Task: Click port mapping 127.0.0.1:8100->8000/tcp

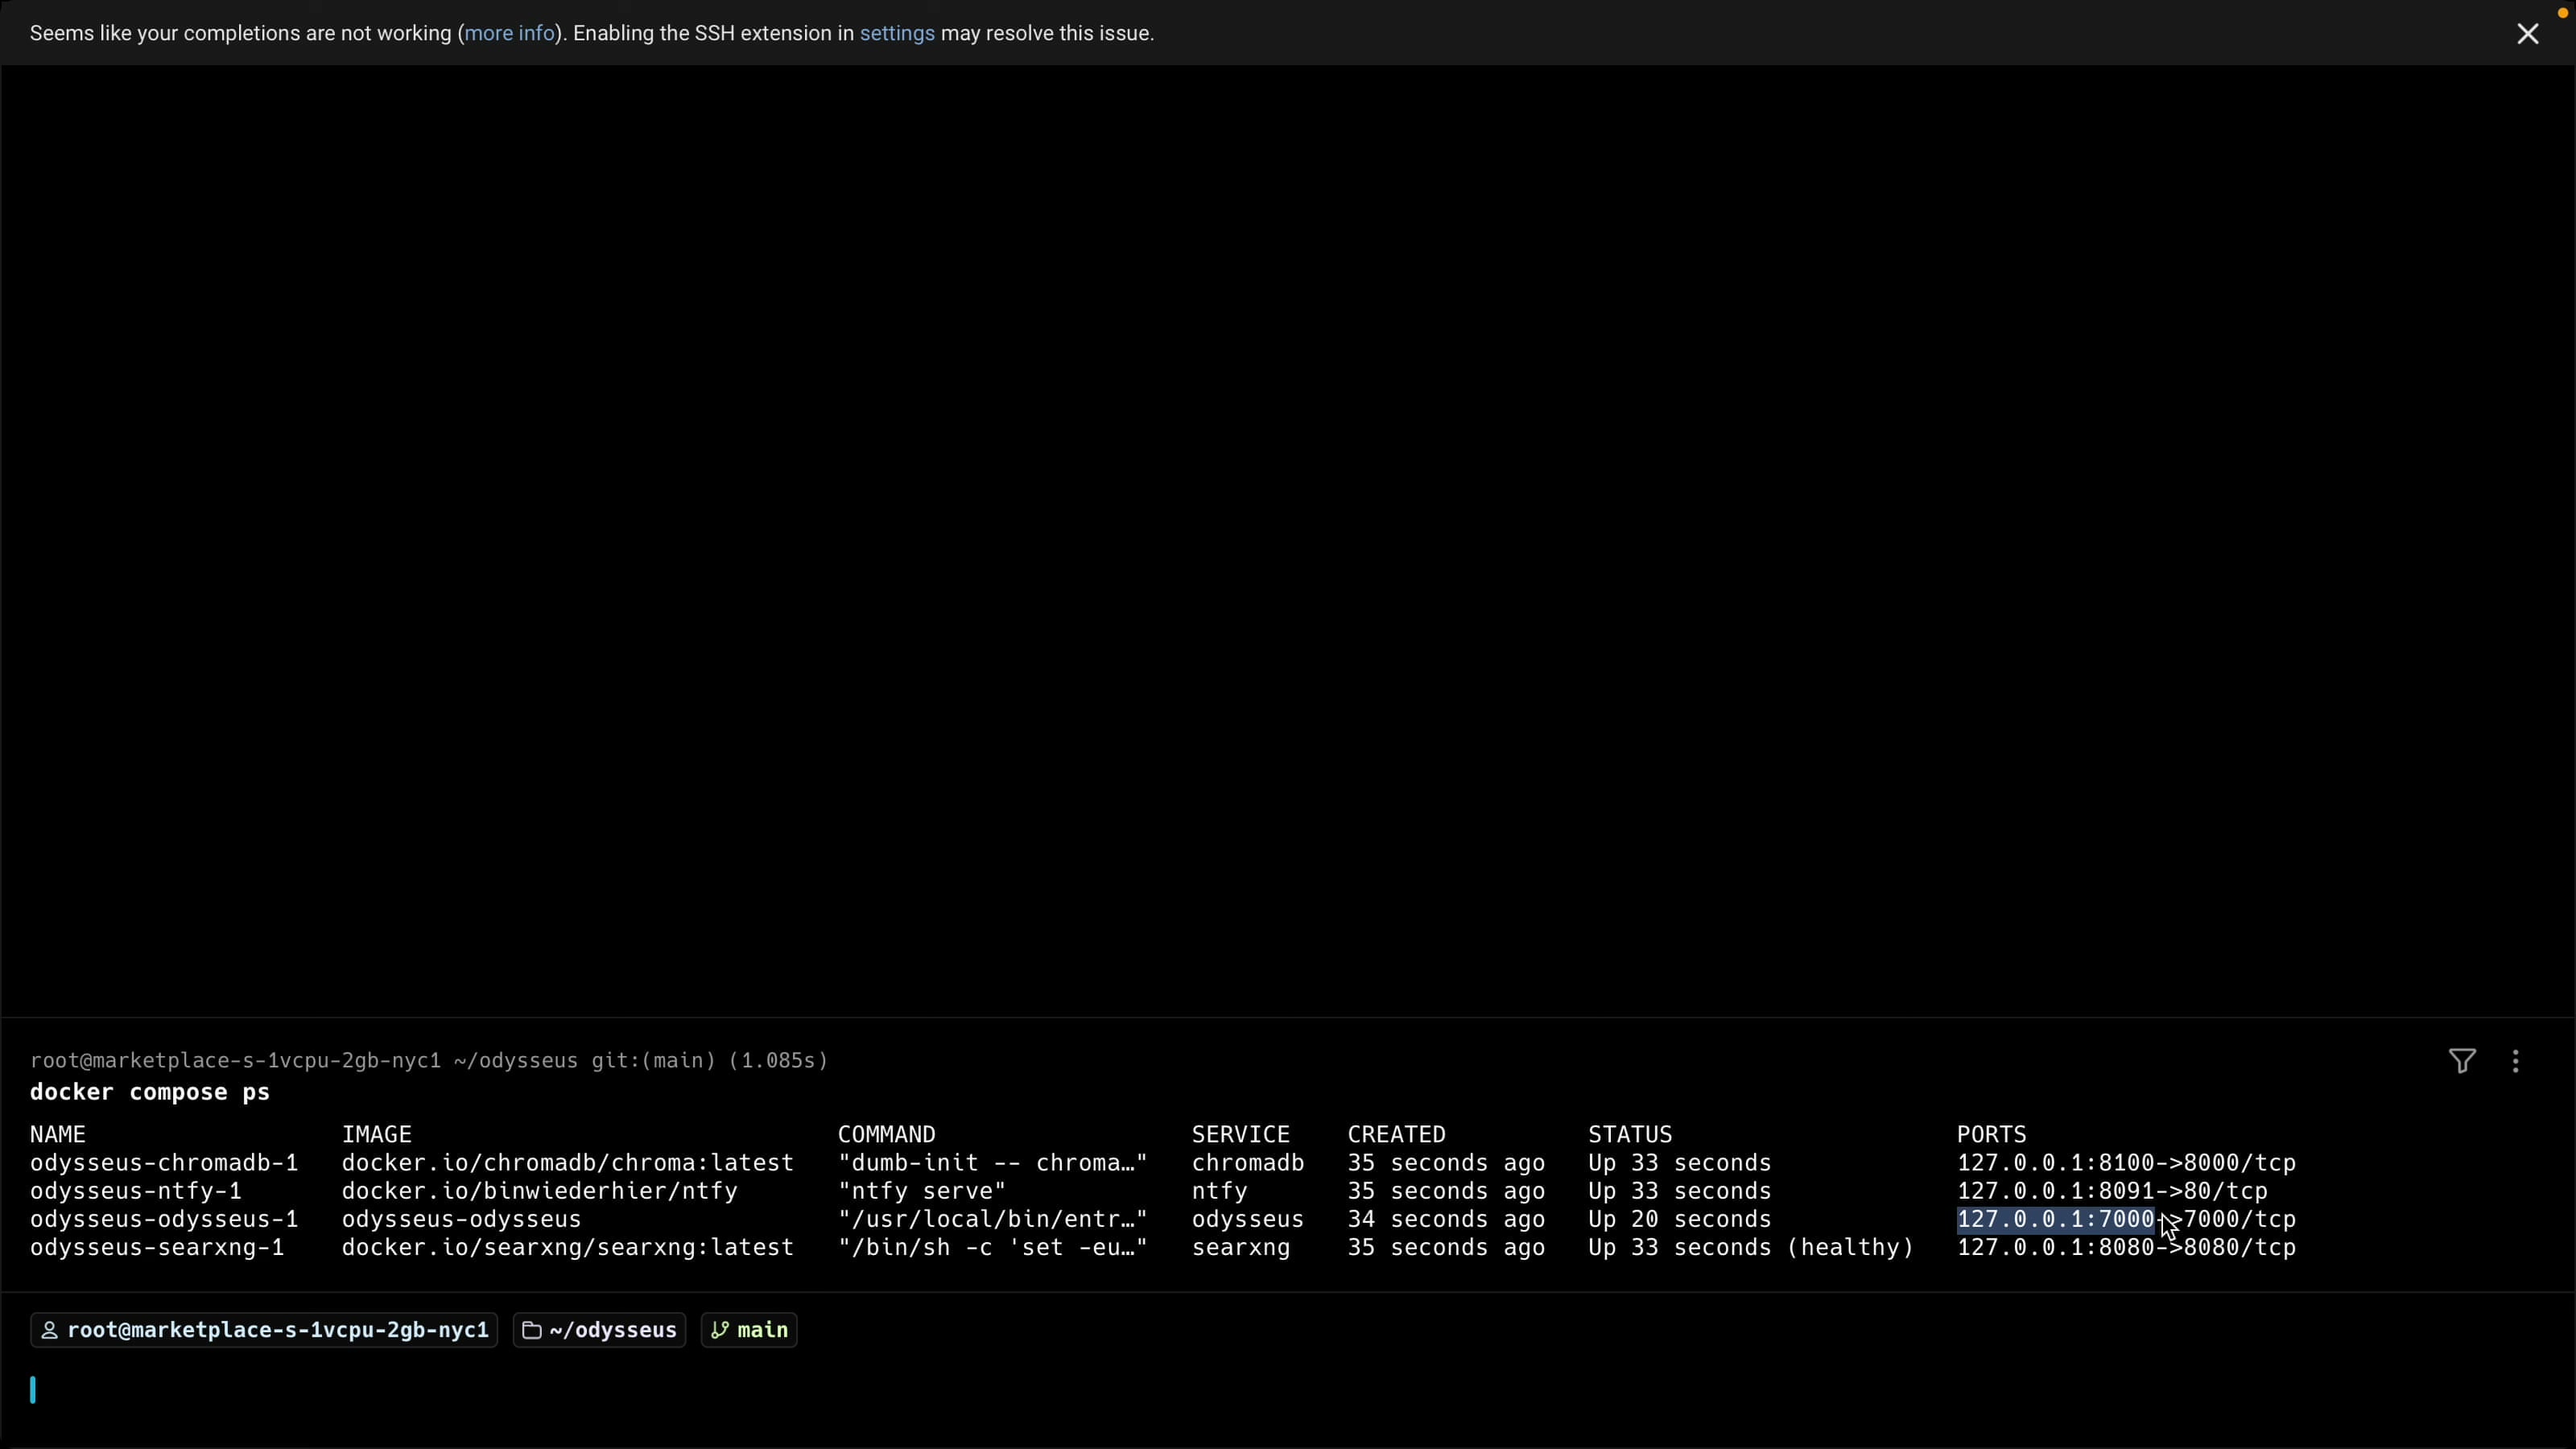Action: [x=2127, y=1163]
